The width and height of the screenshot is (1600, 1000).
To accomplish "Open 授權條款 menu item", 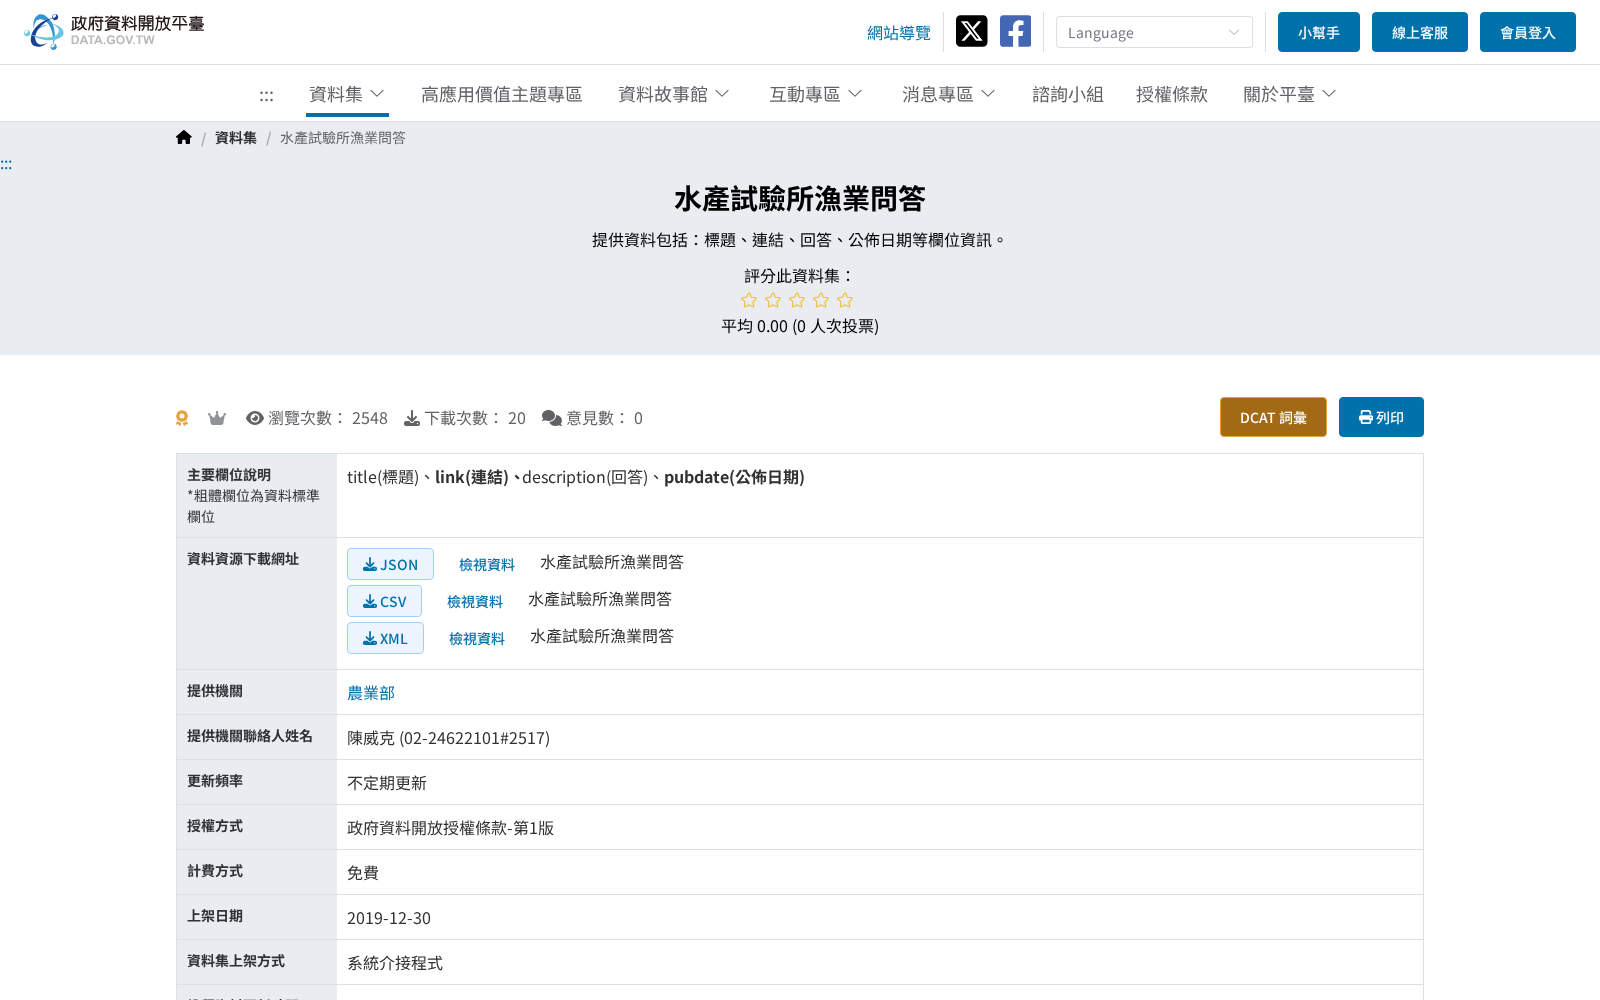I will tap(1172, 94).
